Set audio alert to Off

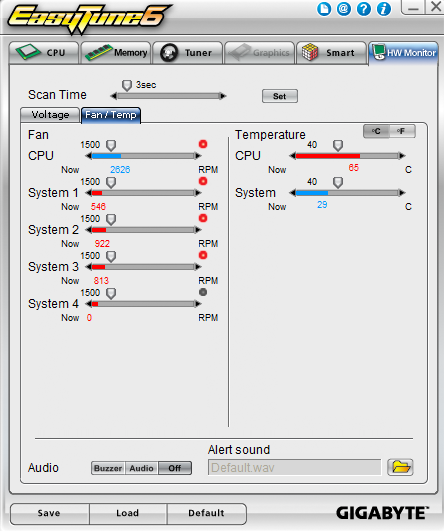pyautogui.click(x=175, y=468)
